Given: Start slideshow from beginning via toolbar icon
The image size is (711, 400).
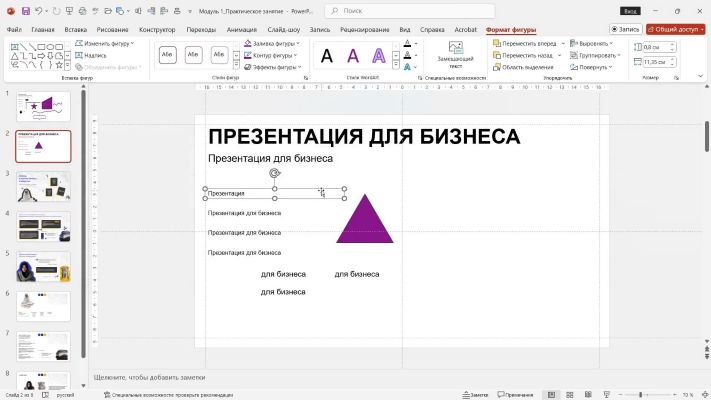Looking at the screenshot, I should pyautogui.click(x=69, y=11).
